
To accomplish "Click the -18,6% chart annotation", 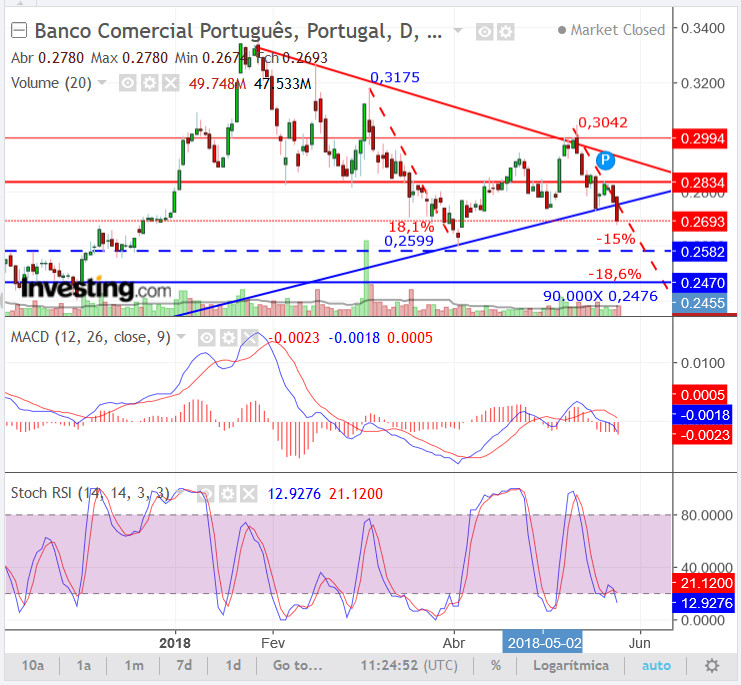I will [614, 274].
